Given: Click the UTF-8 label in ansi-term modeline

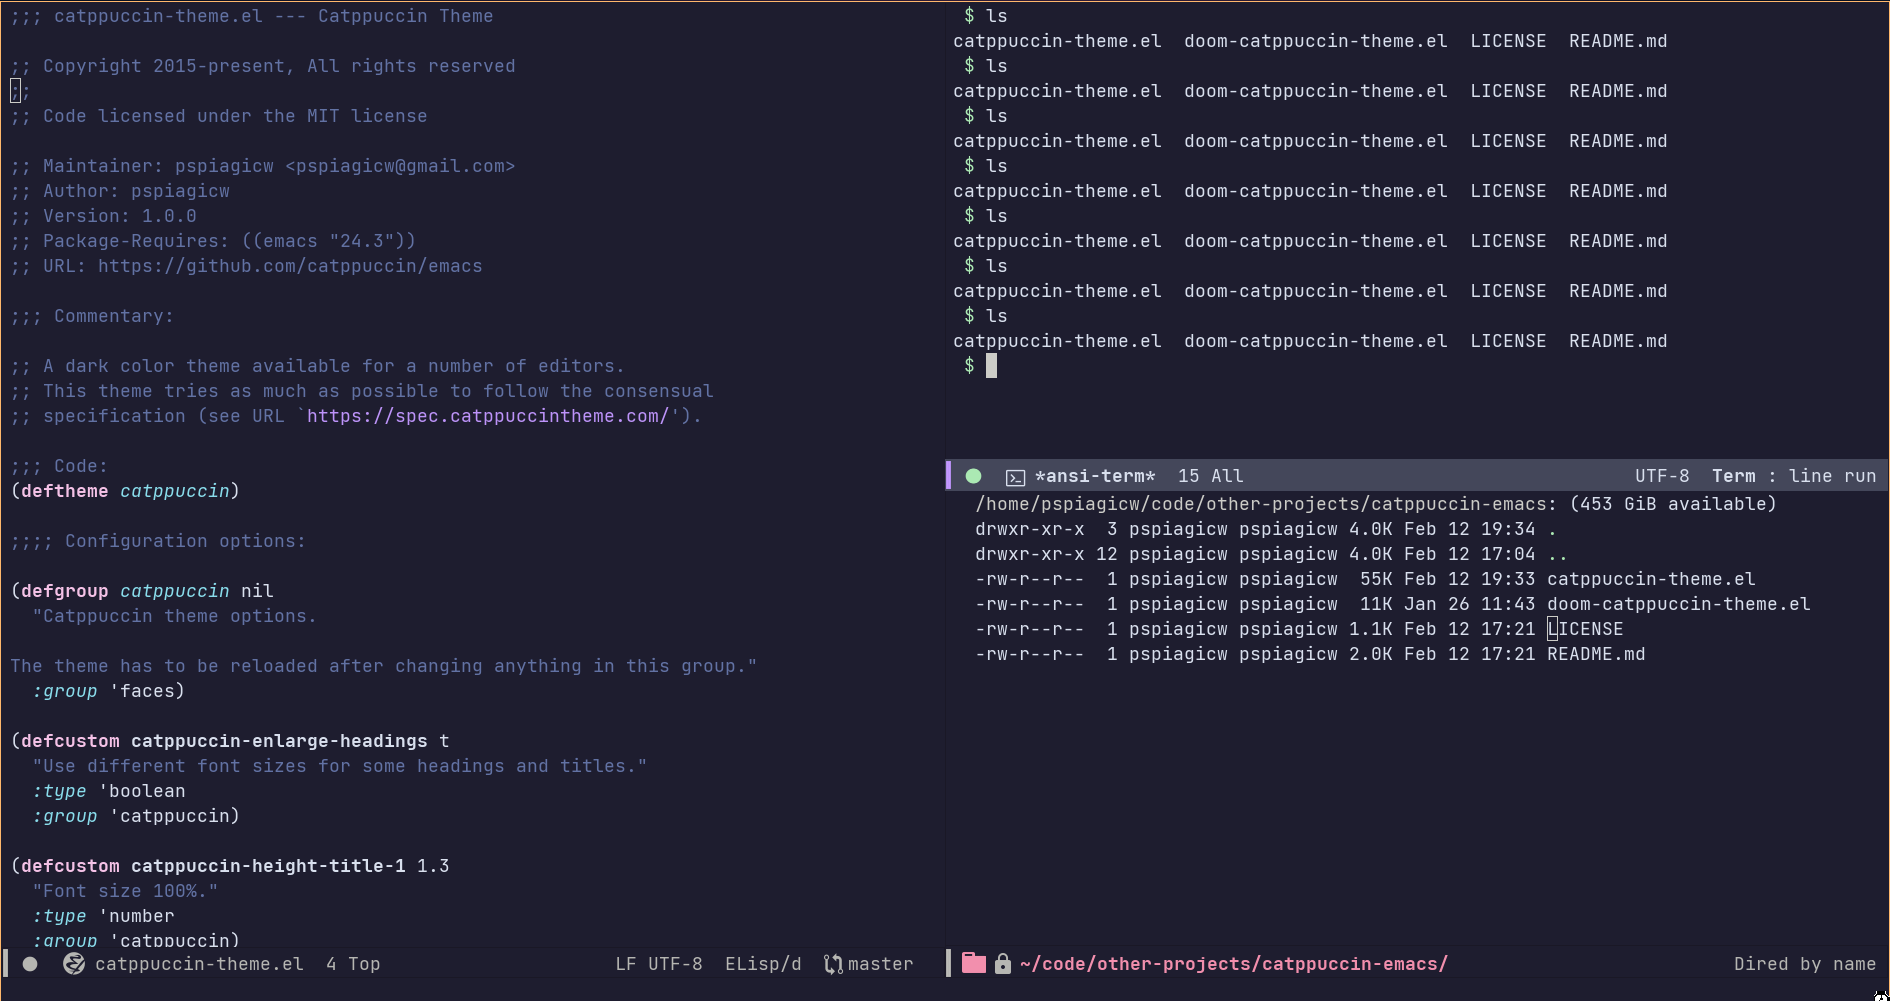Looking at the screenshot, I should click(1662, 476).
